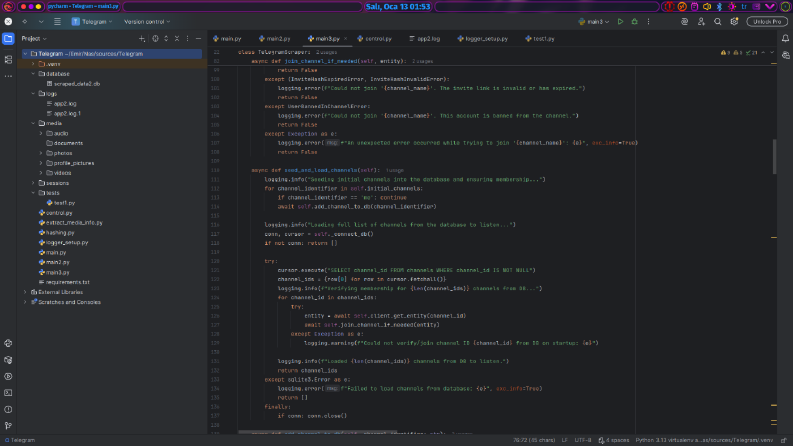The width and height of the screenshot is (793, 446).
Task: Expand Scratches and Consoles node
Action: click(x=25, y=302)
